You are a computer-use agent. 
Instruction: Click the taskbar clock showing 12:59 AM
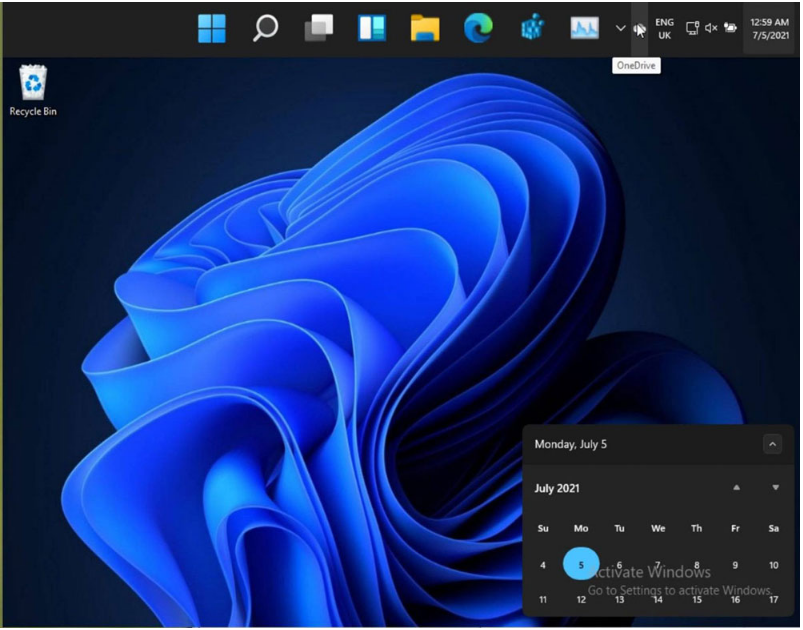click(x=769, y=29)
